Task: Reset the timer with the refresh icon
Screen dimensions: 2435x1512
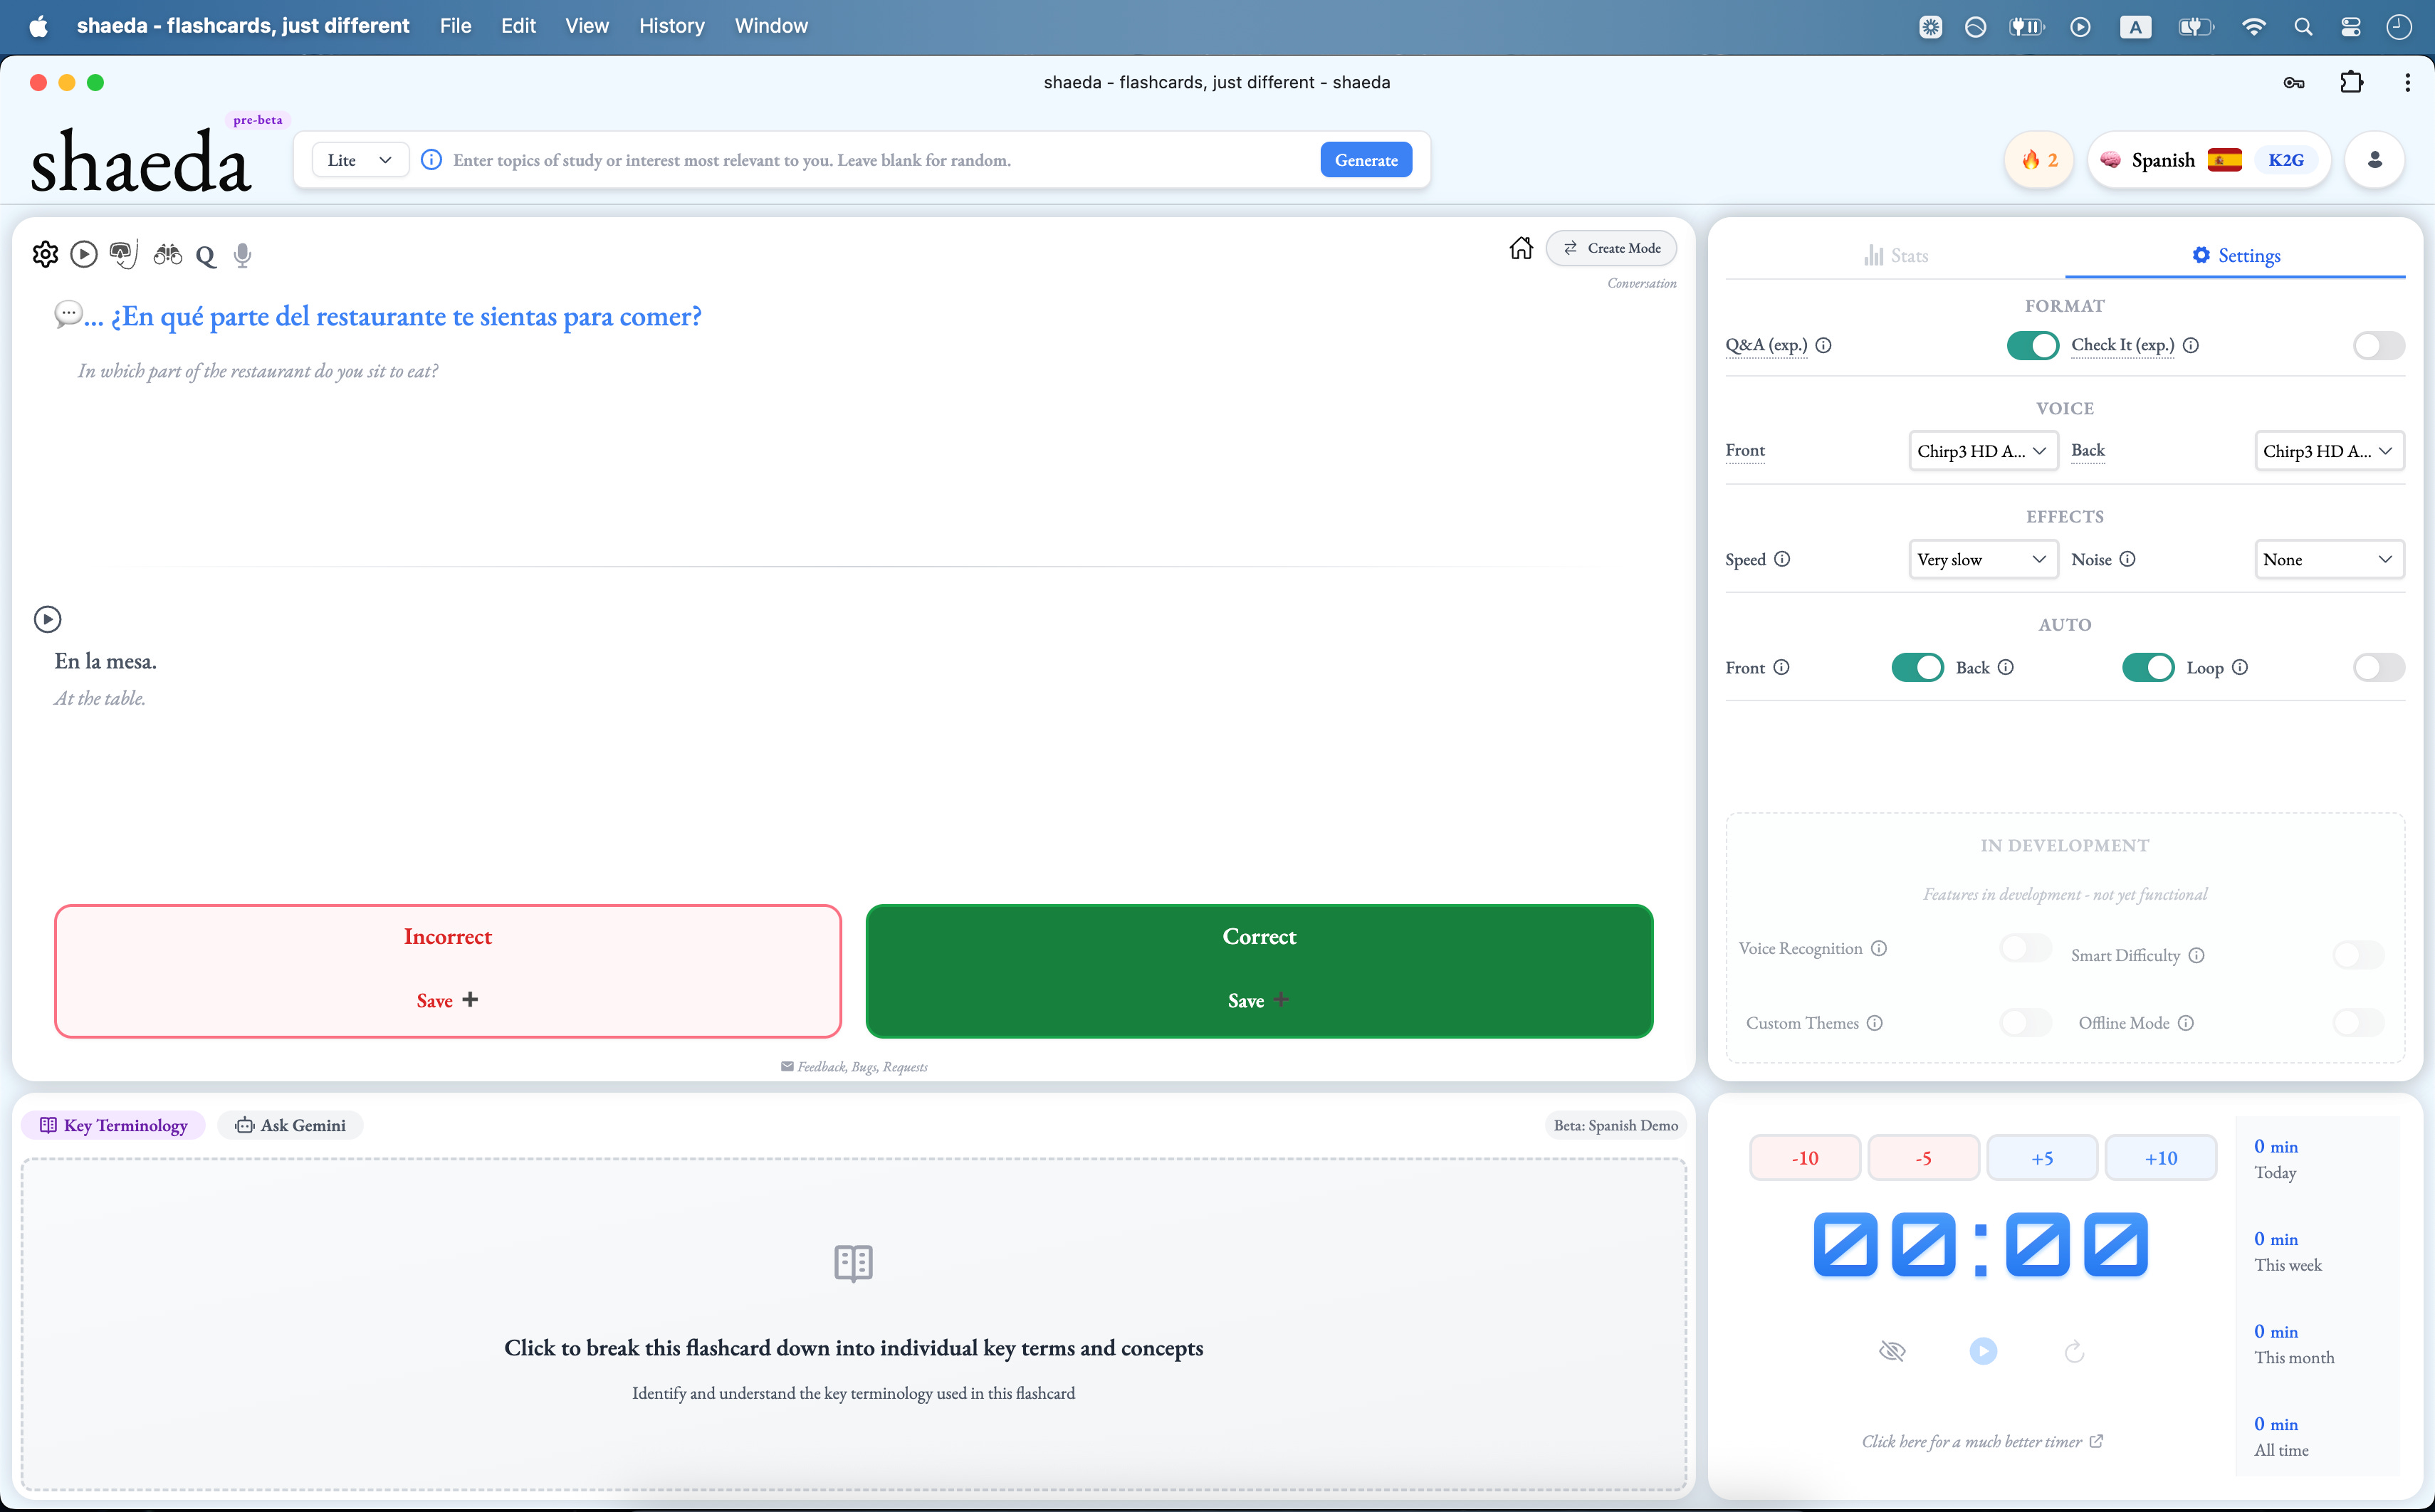Action: pos(2074,1352)
